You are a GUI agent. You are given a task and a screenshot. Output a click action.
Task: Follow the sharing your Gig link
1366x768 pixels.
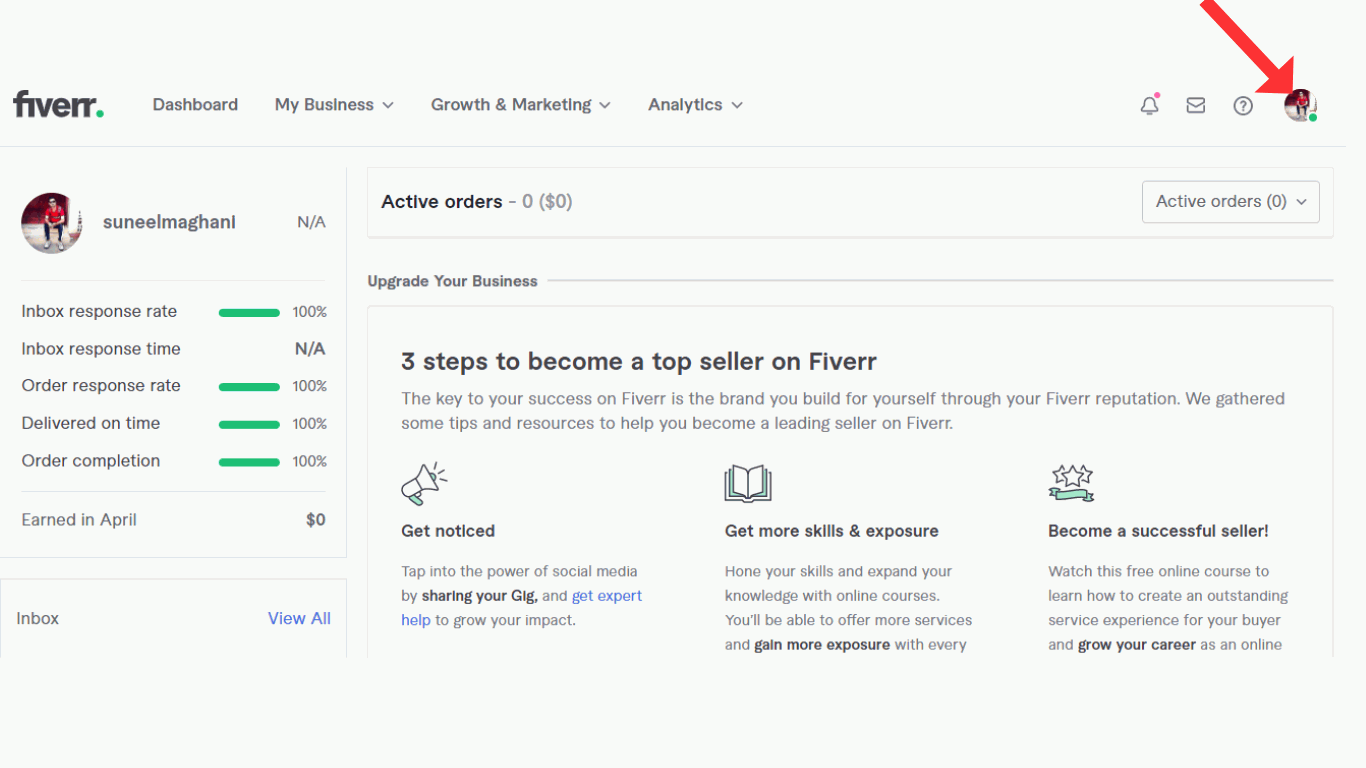click(x=480, y=596)
